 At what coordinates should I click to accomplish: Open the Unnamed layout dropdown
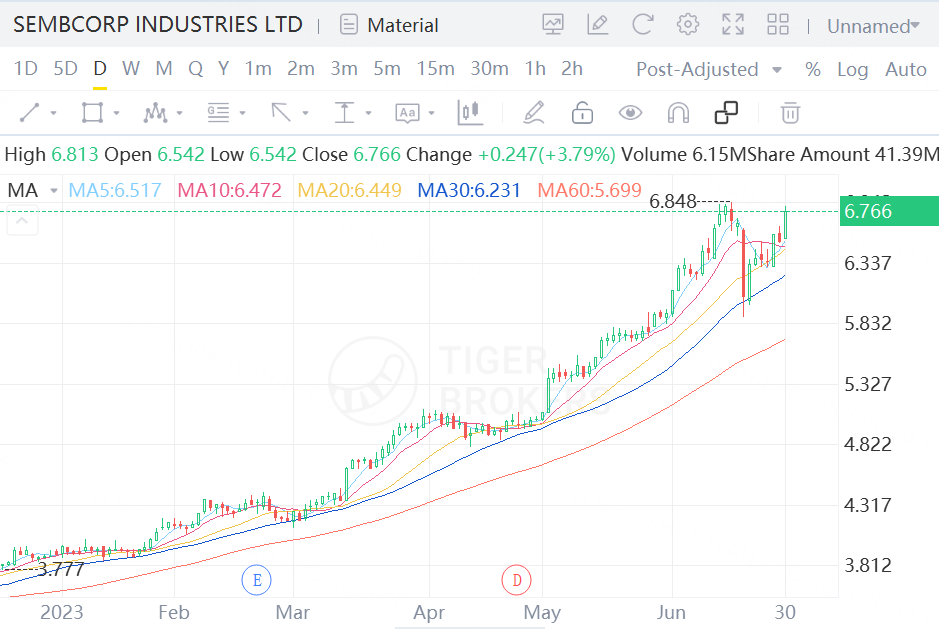click(872, 26)
